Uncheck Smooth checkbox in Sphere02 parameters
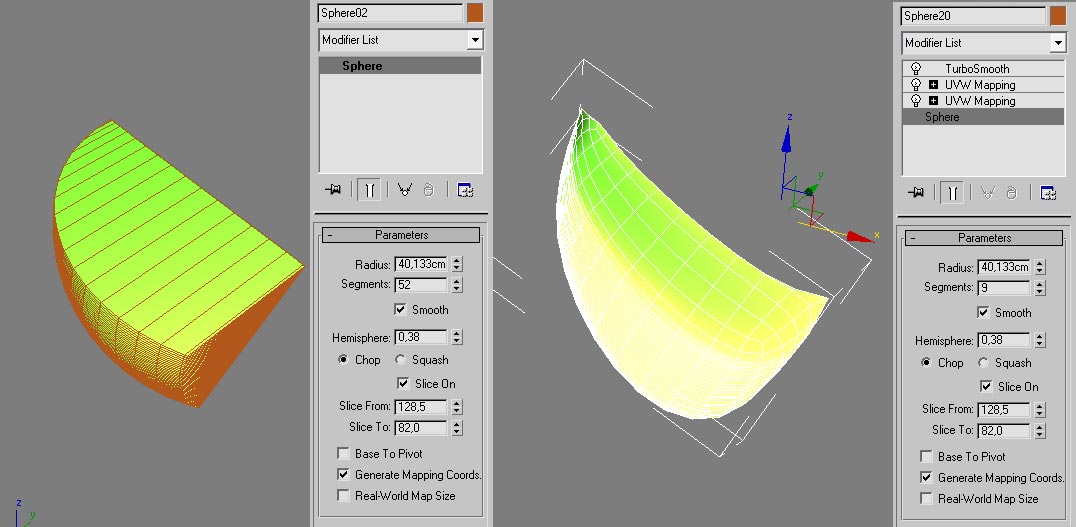The image size is (1076, 527). [401, 310]
